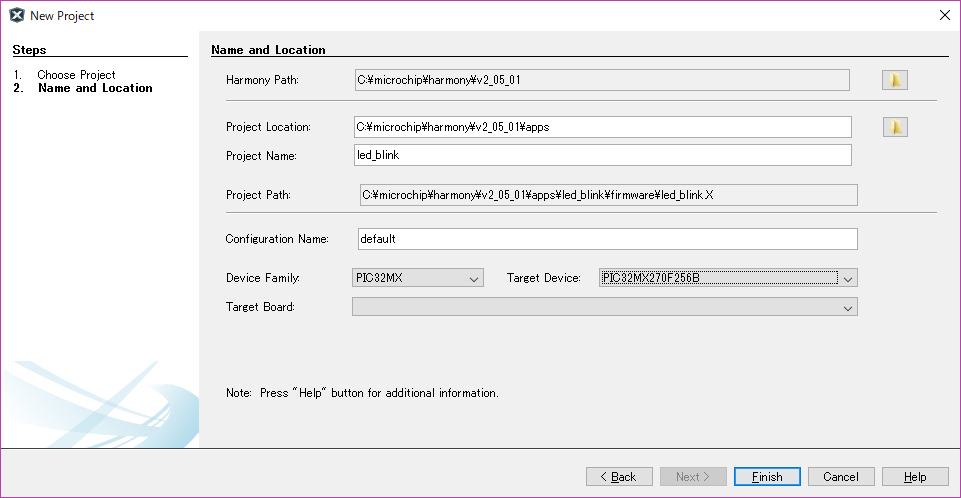
Task: Click the read-only Project Path field
Action: click(607, 195)
